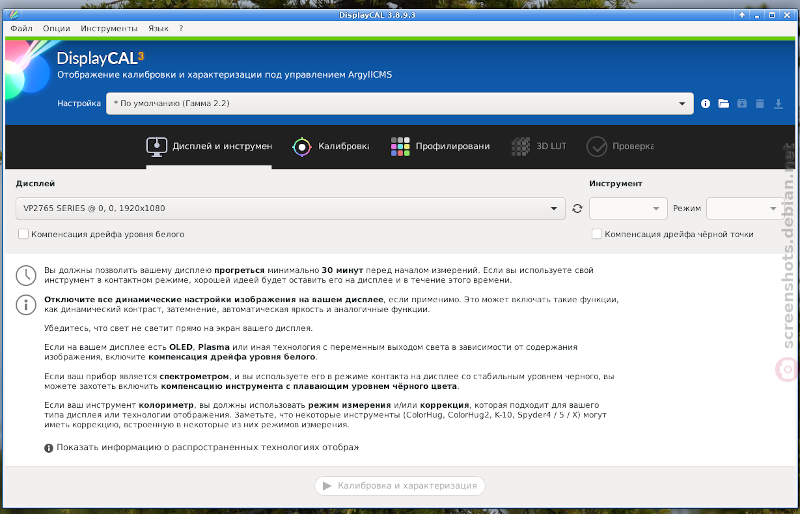
Task: Click subtitle mentioning ArgyllCMS
Action: [x=224, y=75]
